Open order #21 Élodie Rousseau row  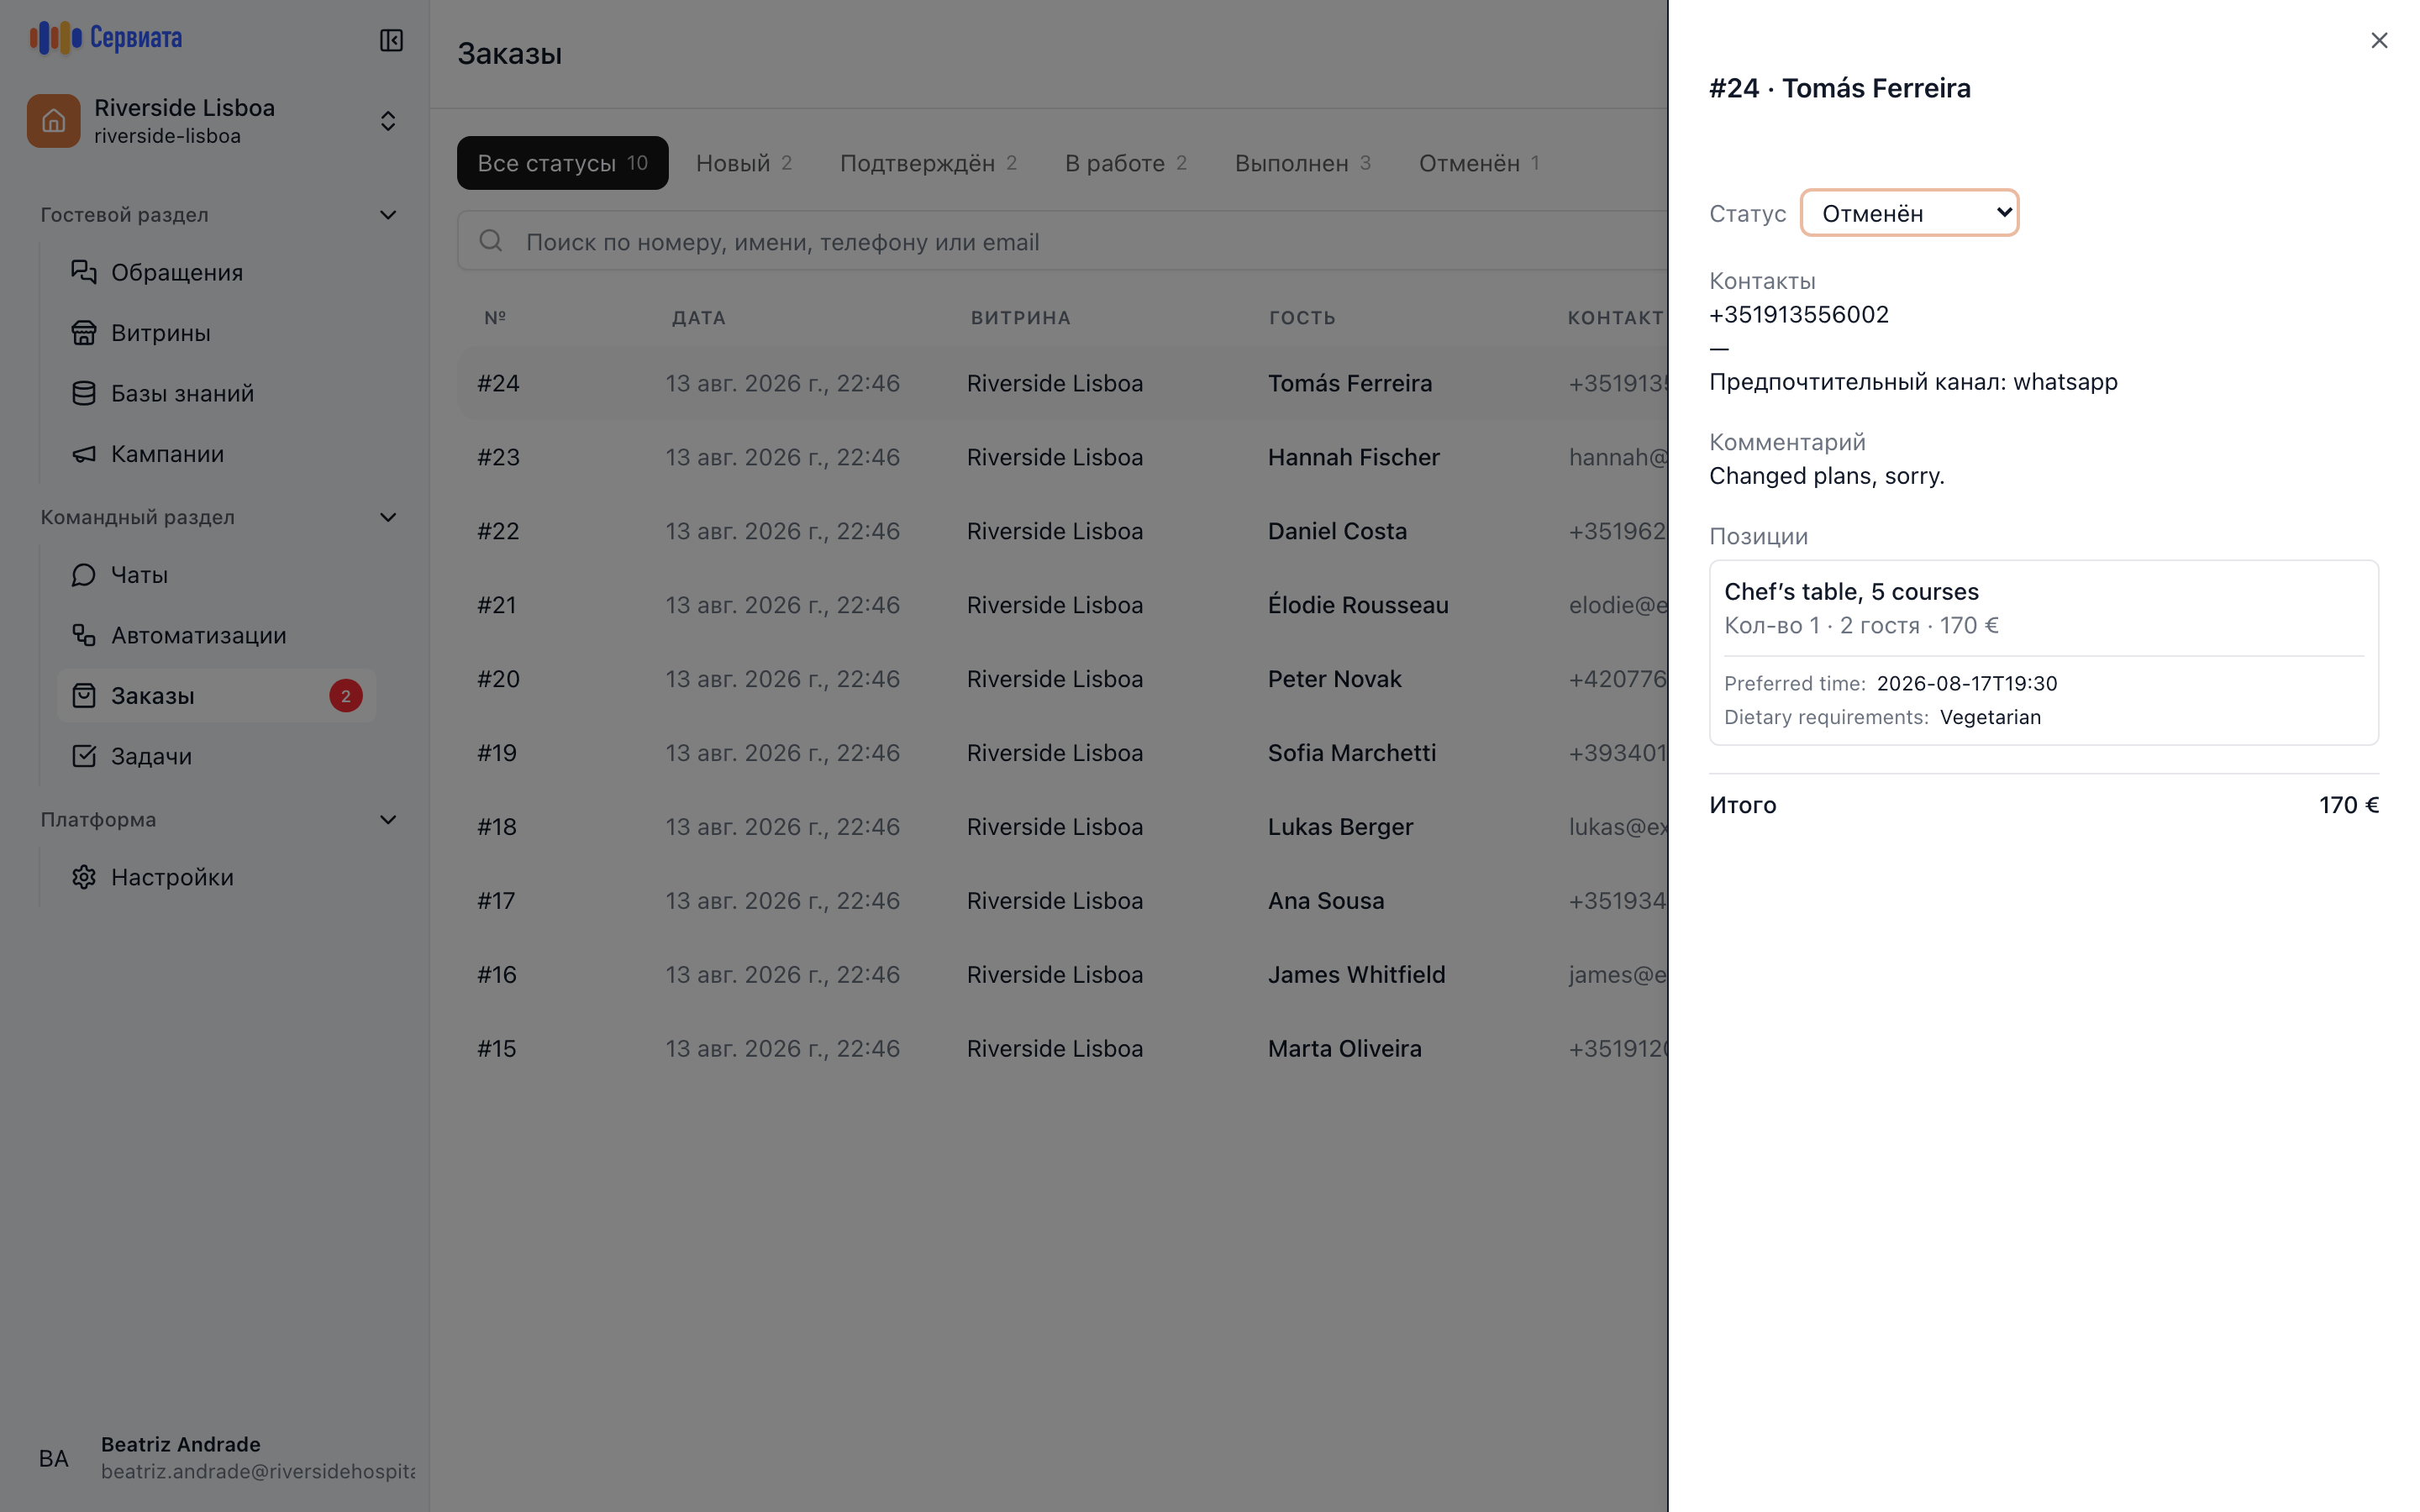[x=1062, y=605]
